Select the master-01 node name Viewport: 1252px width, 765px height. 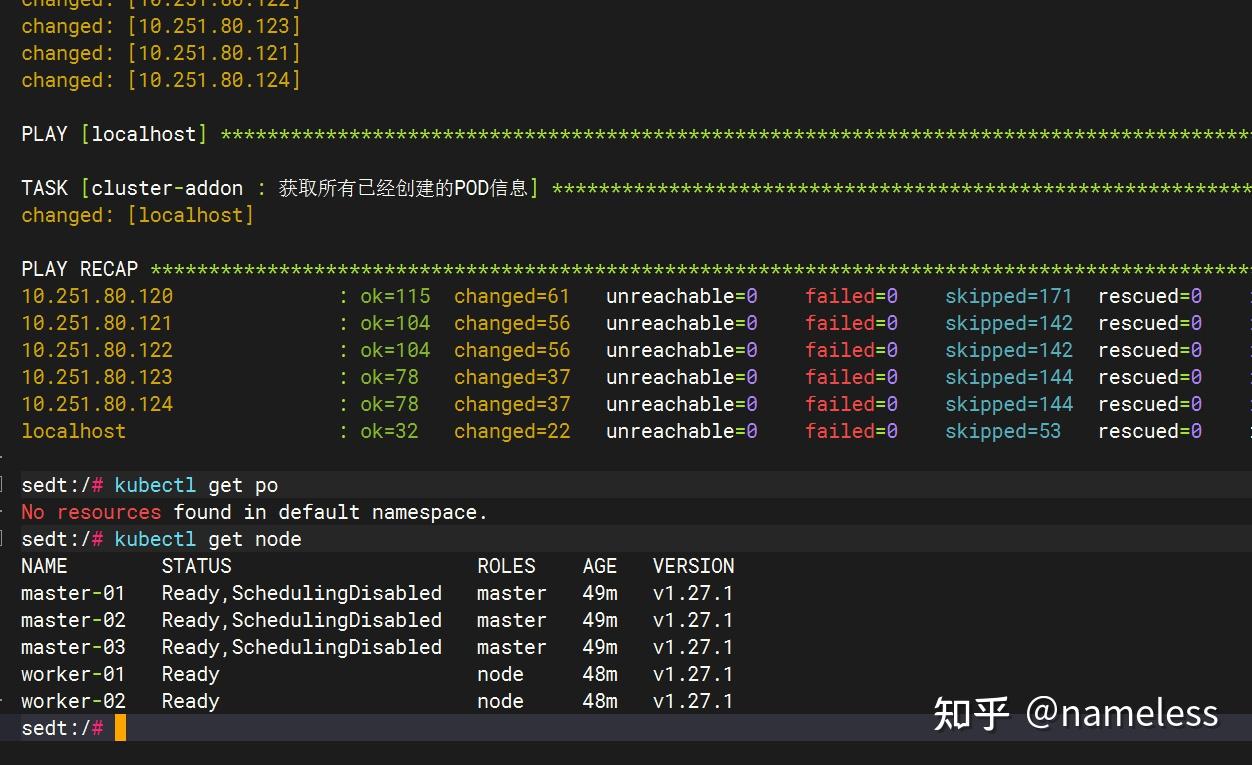tap(73, 593)
